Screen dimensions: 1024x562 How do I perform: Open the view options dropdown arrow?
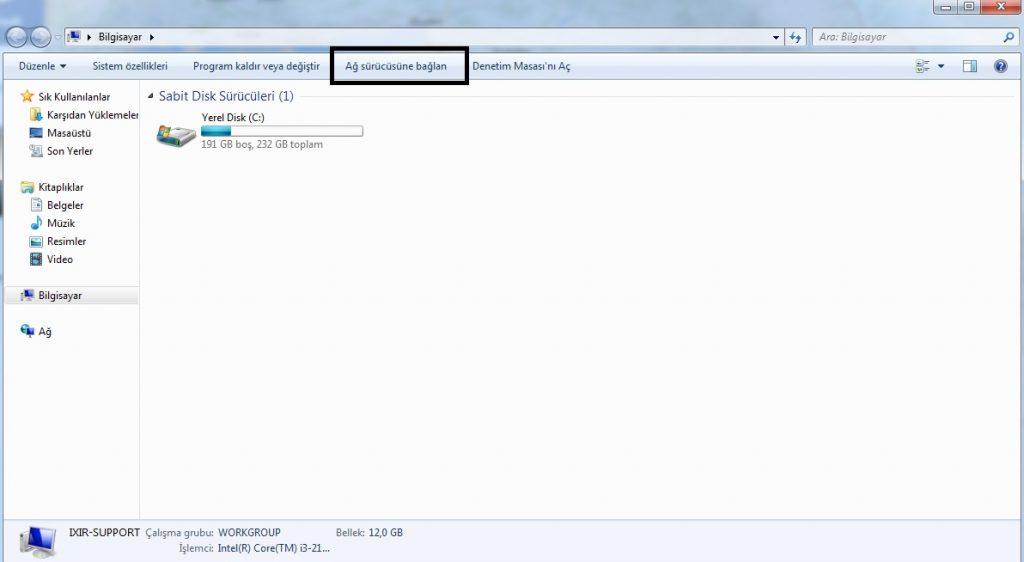(941, 66)
